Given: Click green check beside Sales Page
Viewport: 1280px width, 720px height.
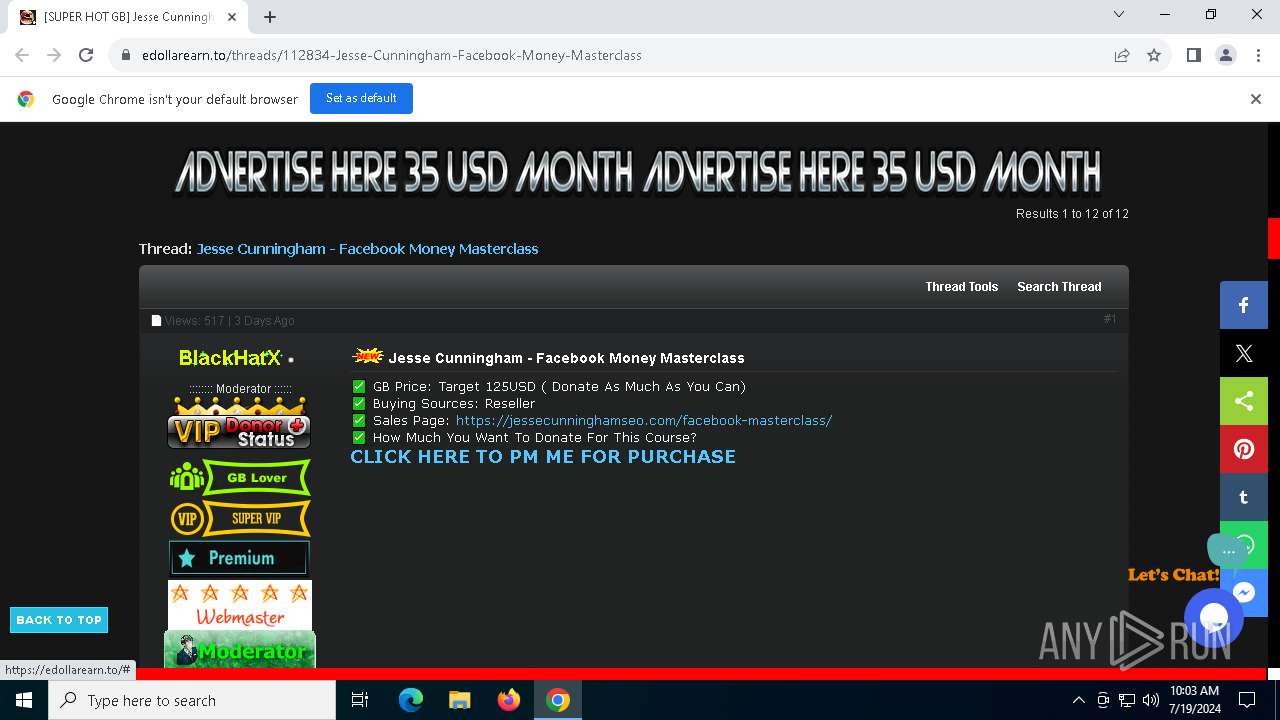Looking at the screenshot, I should pos(359,421).
